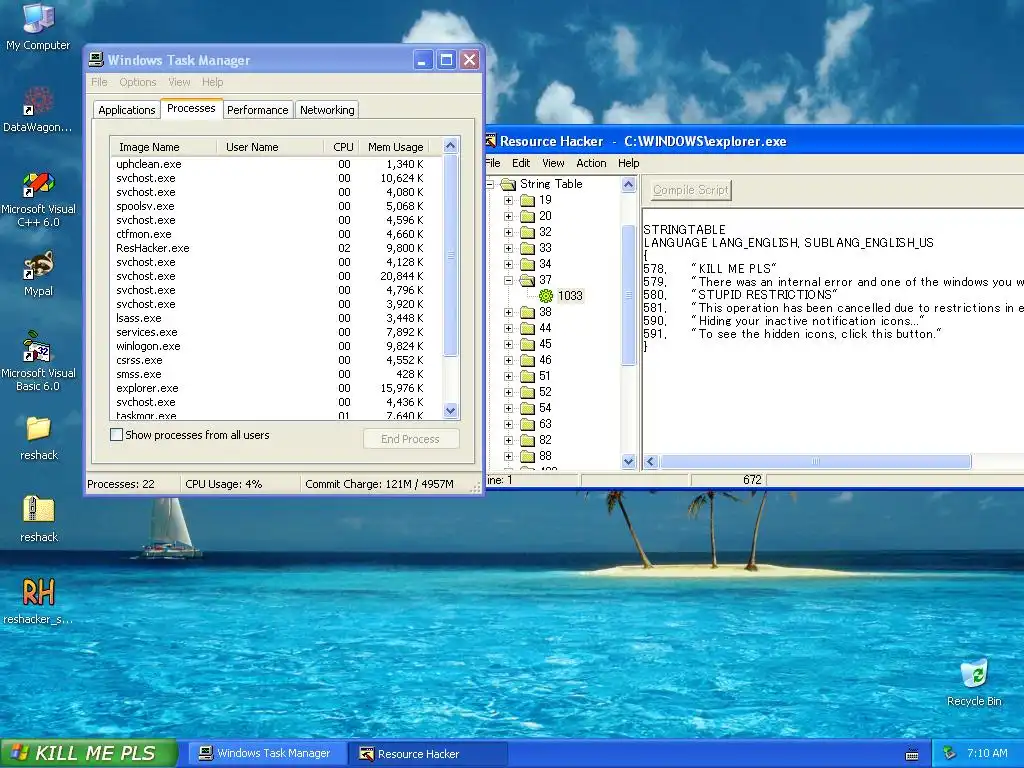
Task: Click the Task Manager title bar icon
Action: pyautogui.click(x=96, y=59)
